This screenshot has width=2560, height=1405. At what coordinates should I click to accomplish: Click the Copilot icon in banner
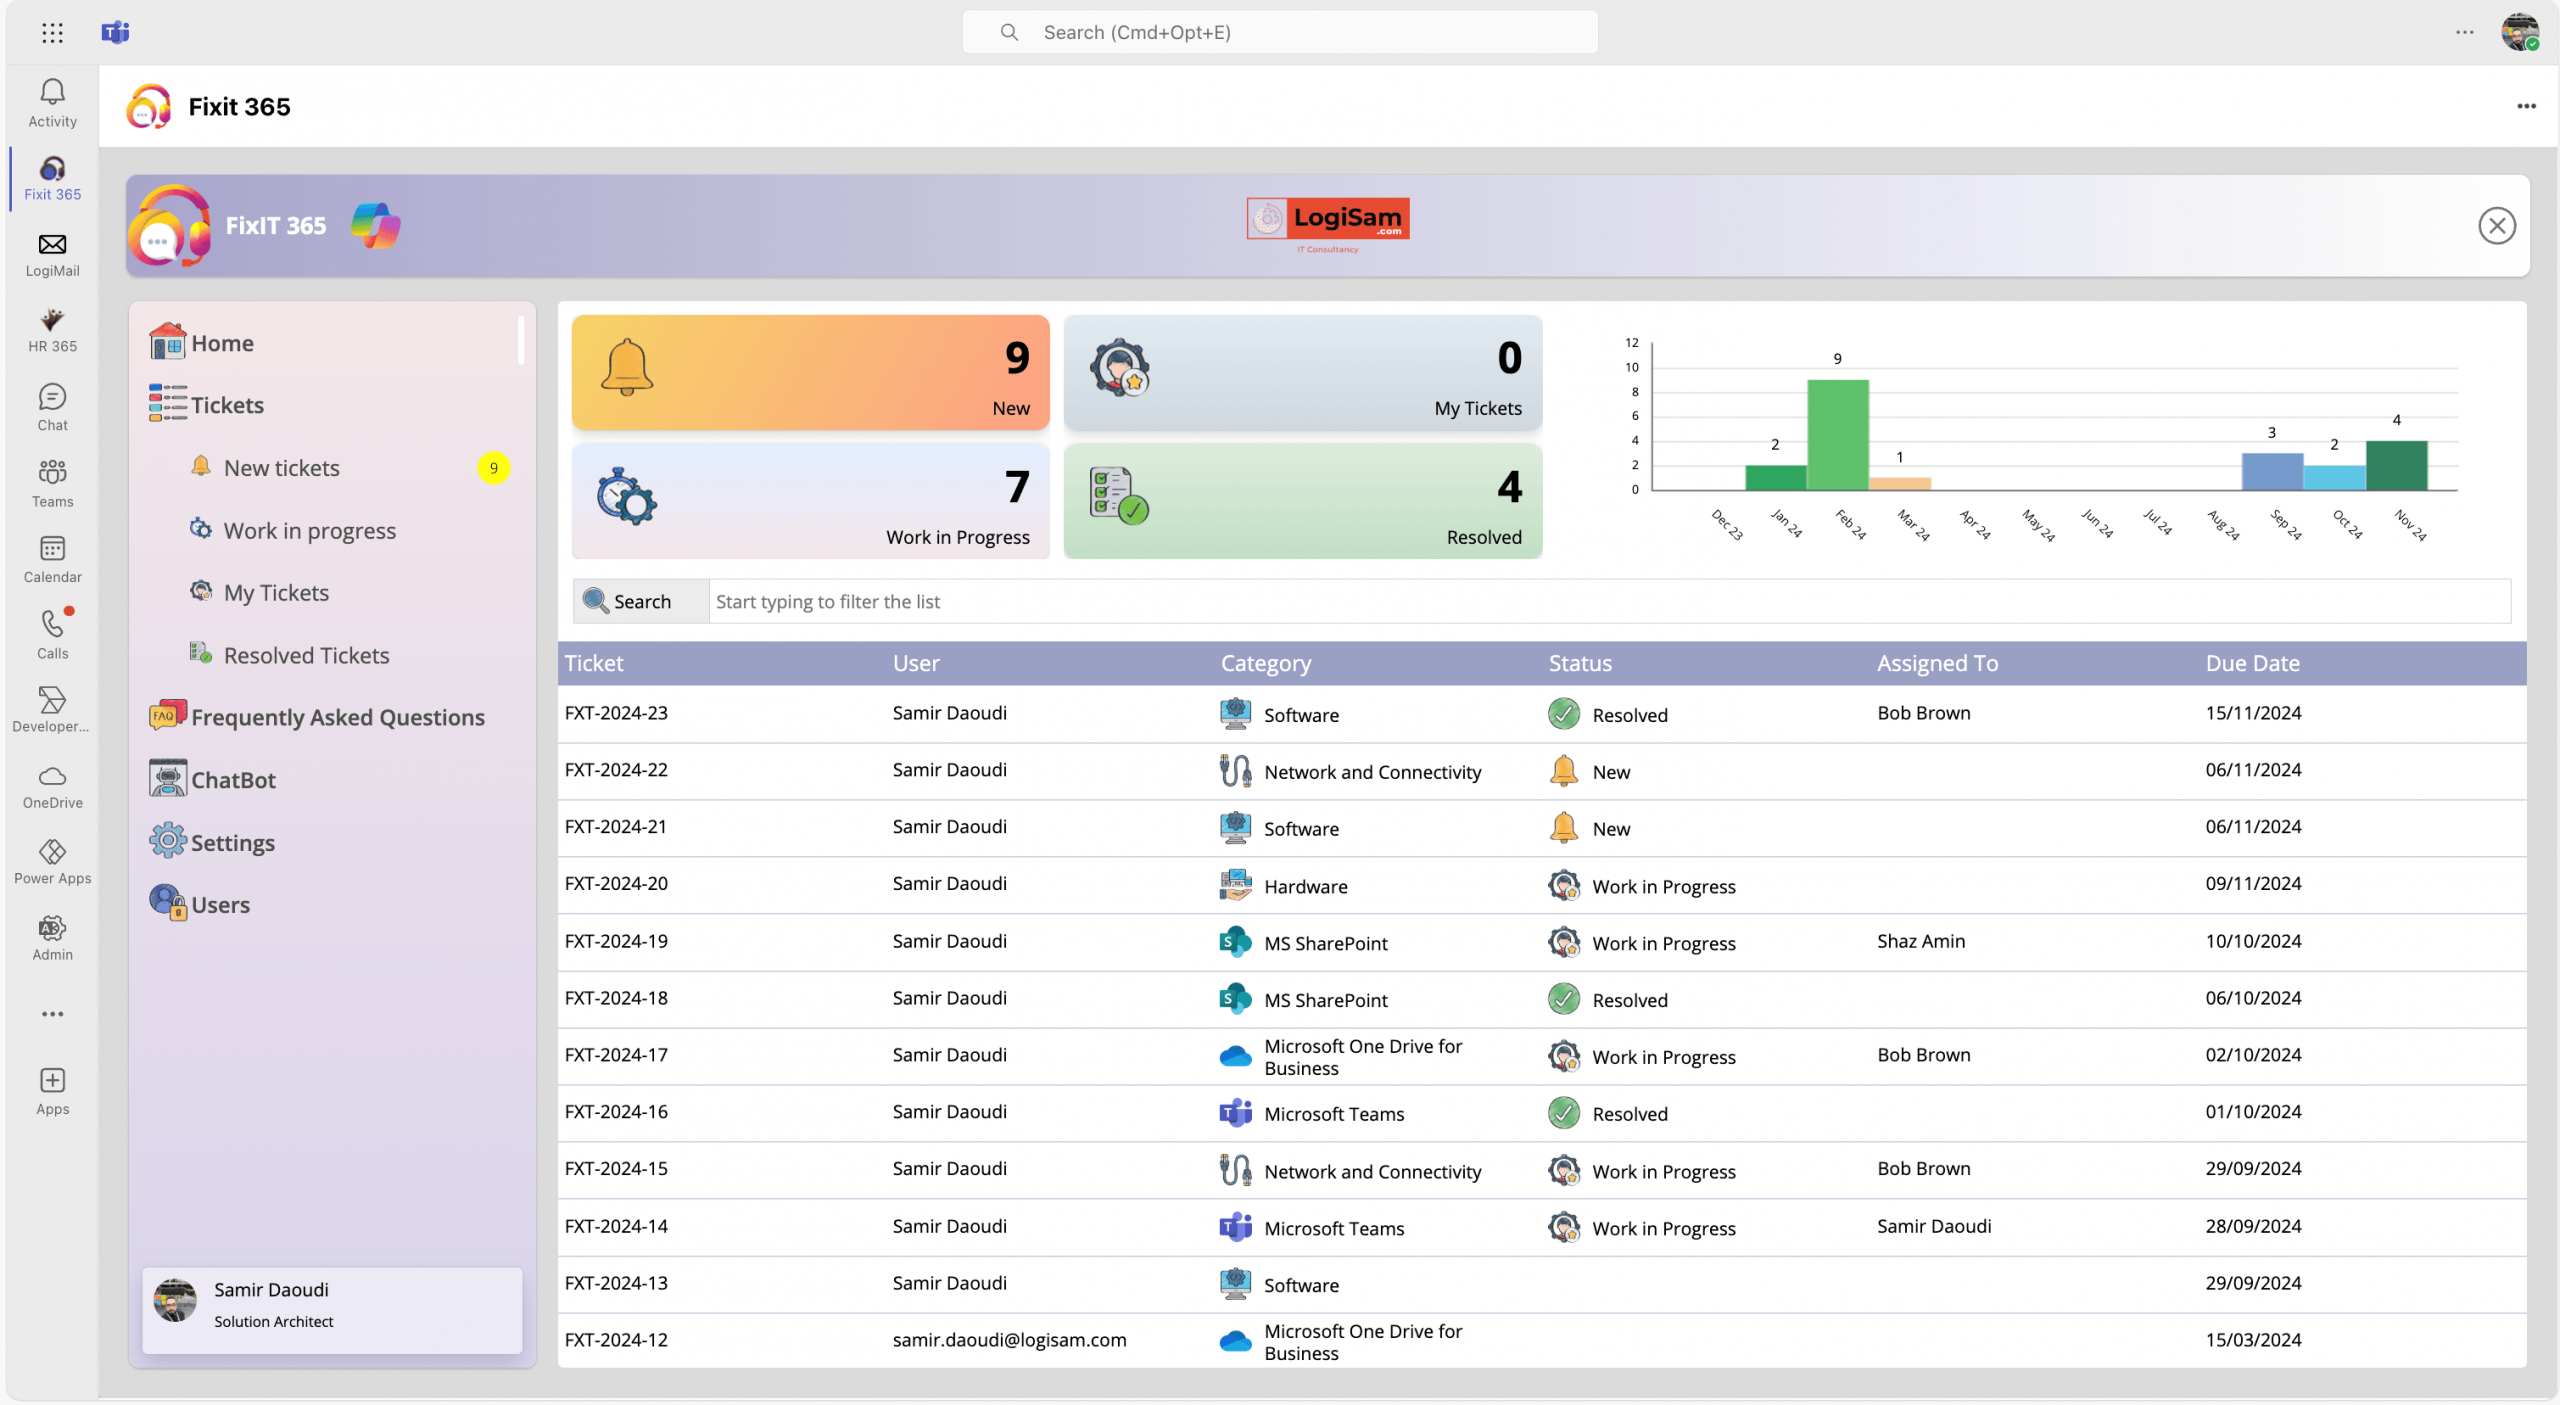376,225
